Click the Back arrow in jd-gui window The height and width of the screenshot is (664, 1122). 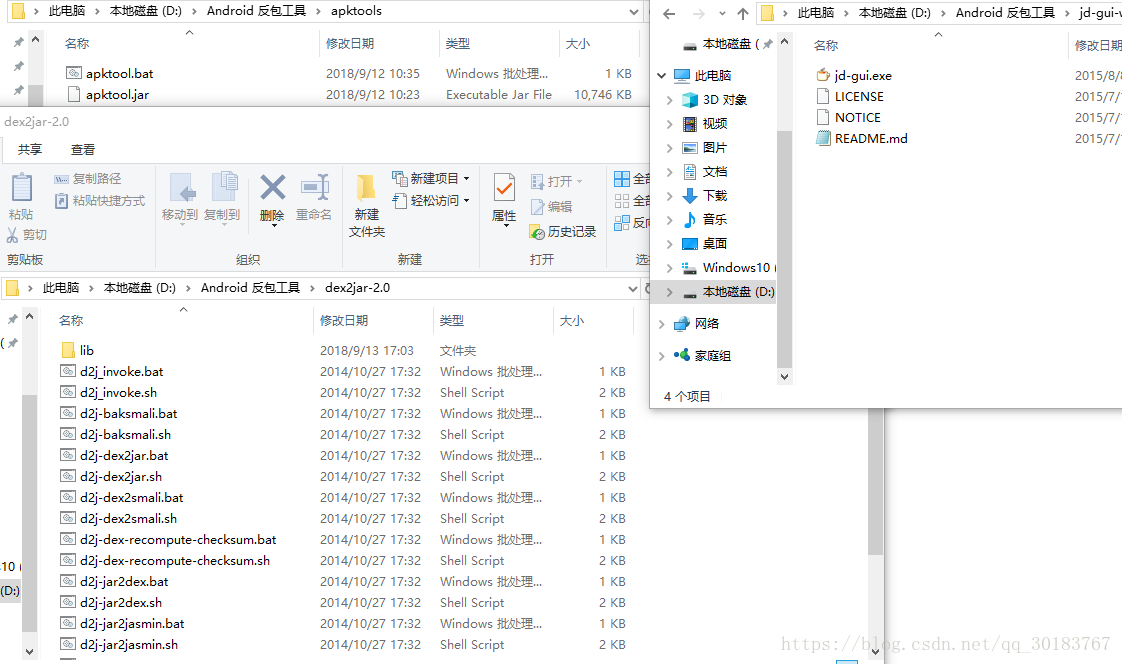tap(669, 14)
